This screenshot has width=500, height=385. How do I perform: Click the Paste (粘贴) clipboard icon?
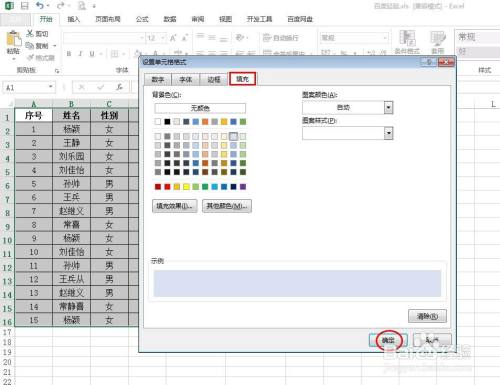(13, 39)
